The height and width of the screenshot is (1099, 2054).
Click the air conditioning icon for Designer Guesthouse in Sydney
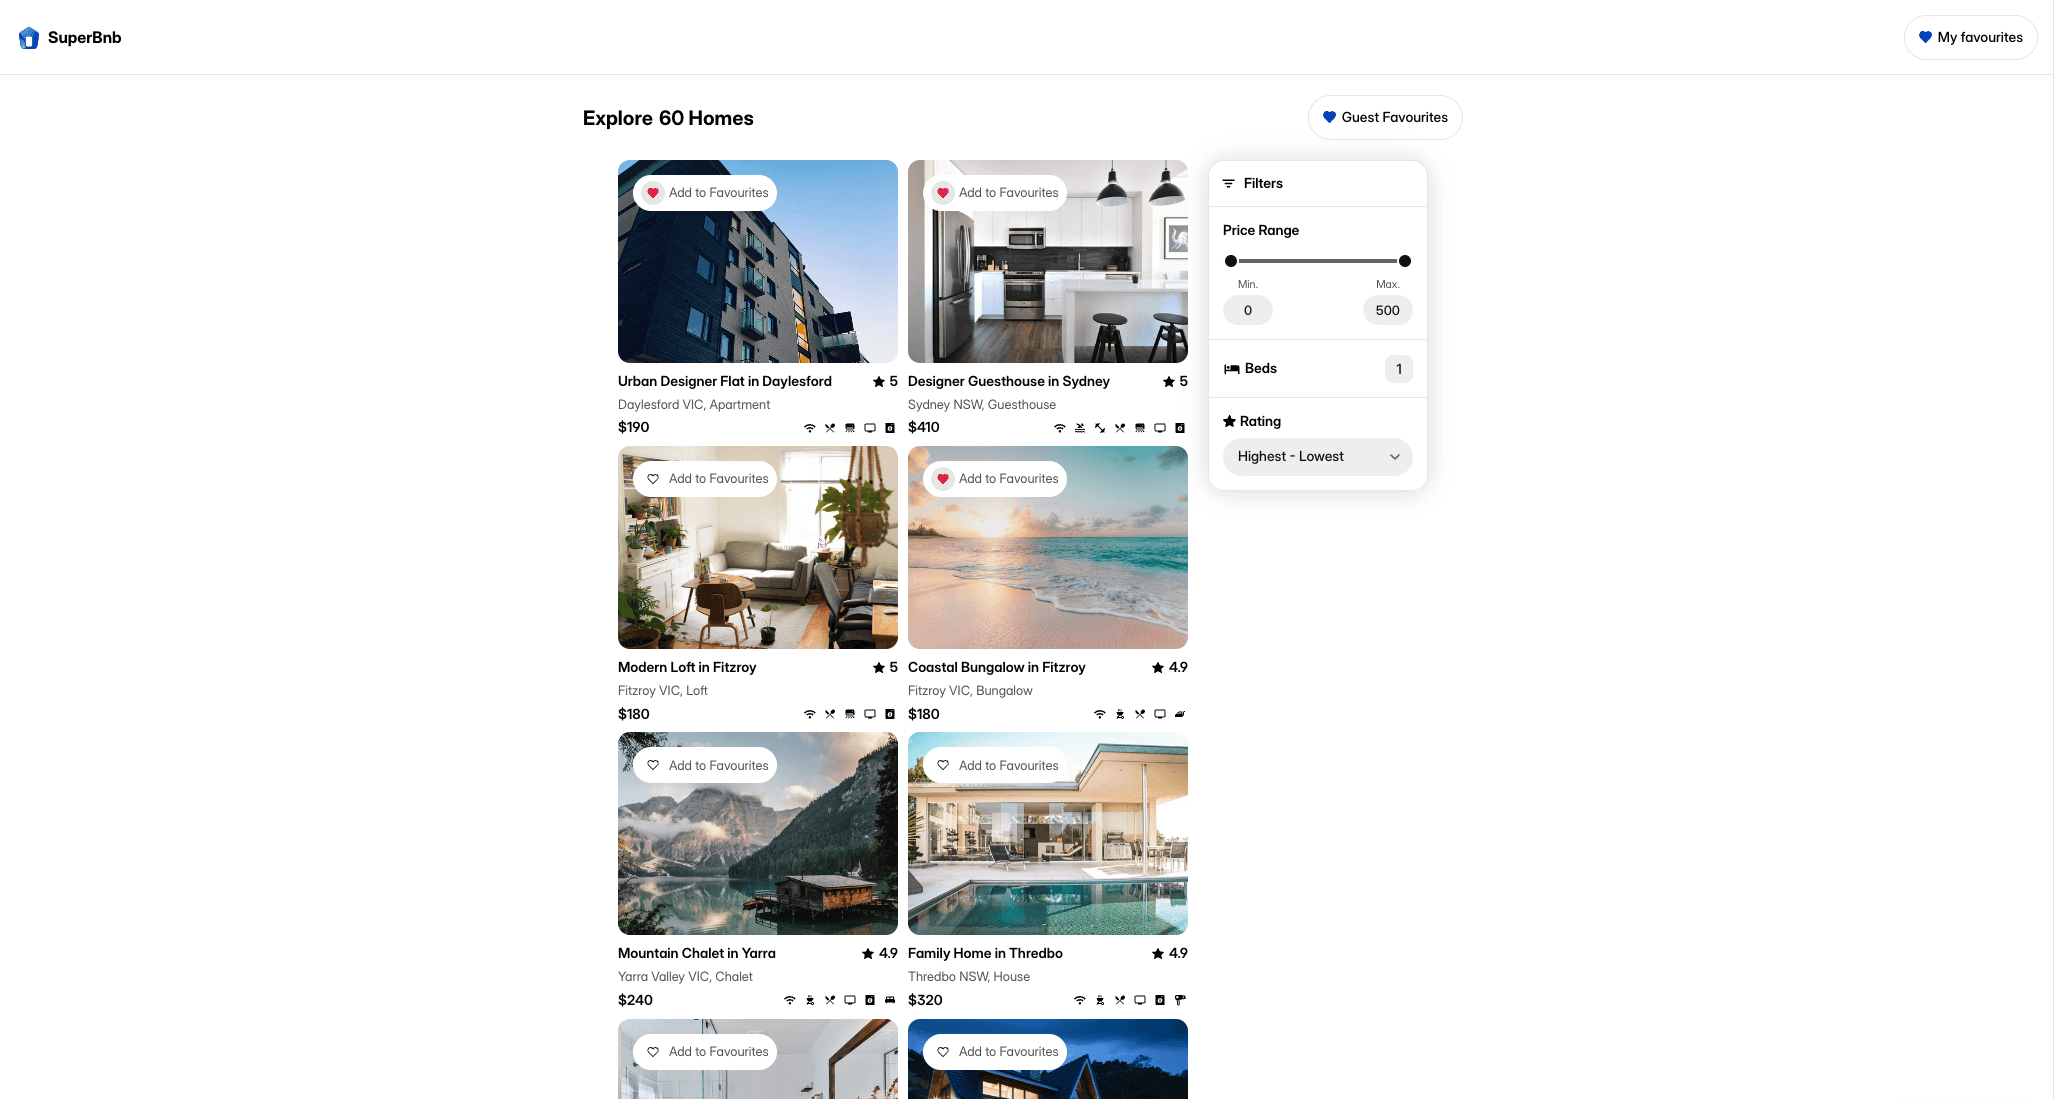1140,428
